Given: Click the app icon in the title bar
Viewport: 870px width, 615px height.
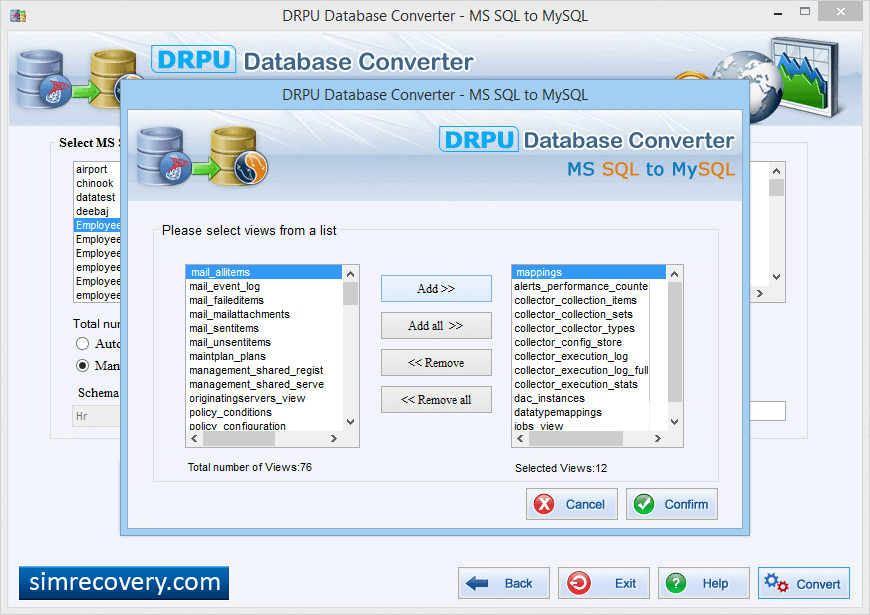Looking at the screenshot, I should click(x=18, y=16).
